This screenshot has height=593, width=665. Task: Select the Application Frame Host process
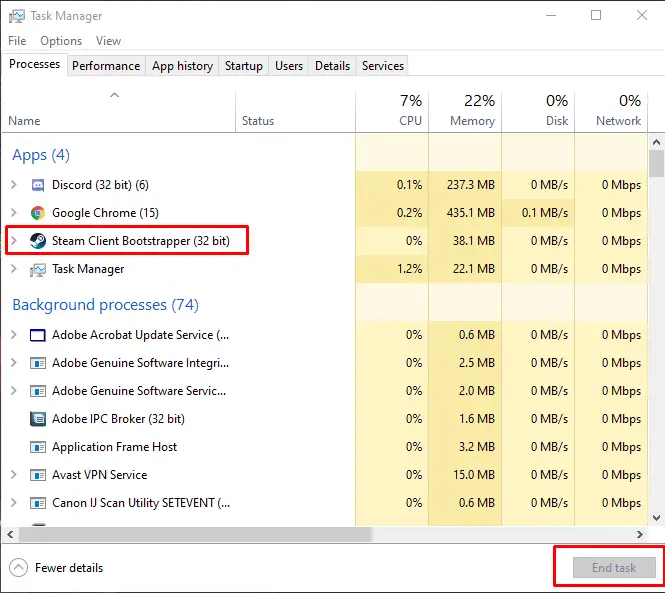click(325, 447)
